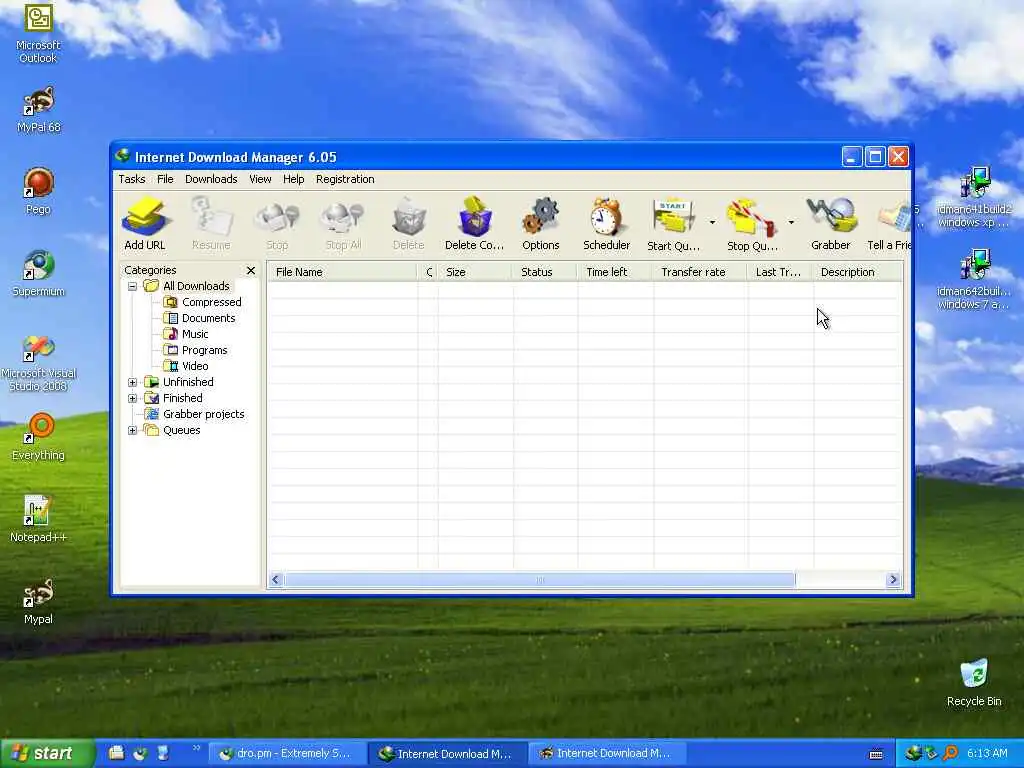
Task: Click the Add URL toolbar icon
Action: 145,224
